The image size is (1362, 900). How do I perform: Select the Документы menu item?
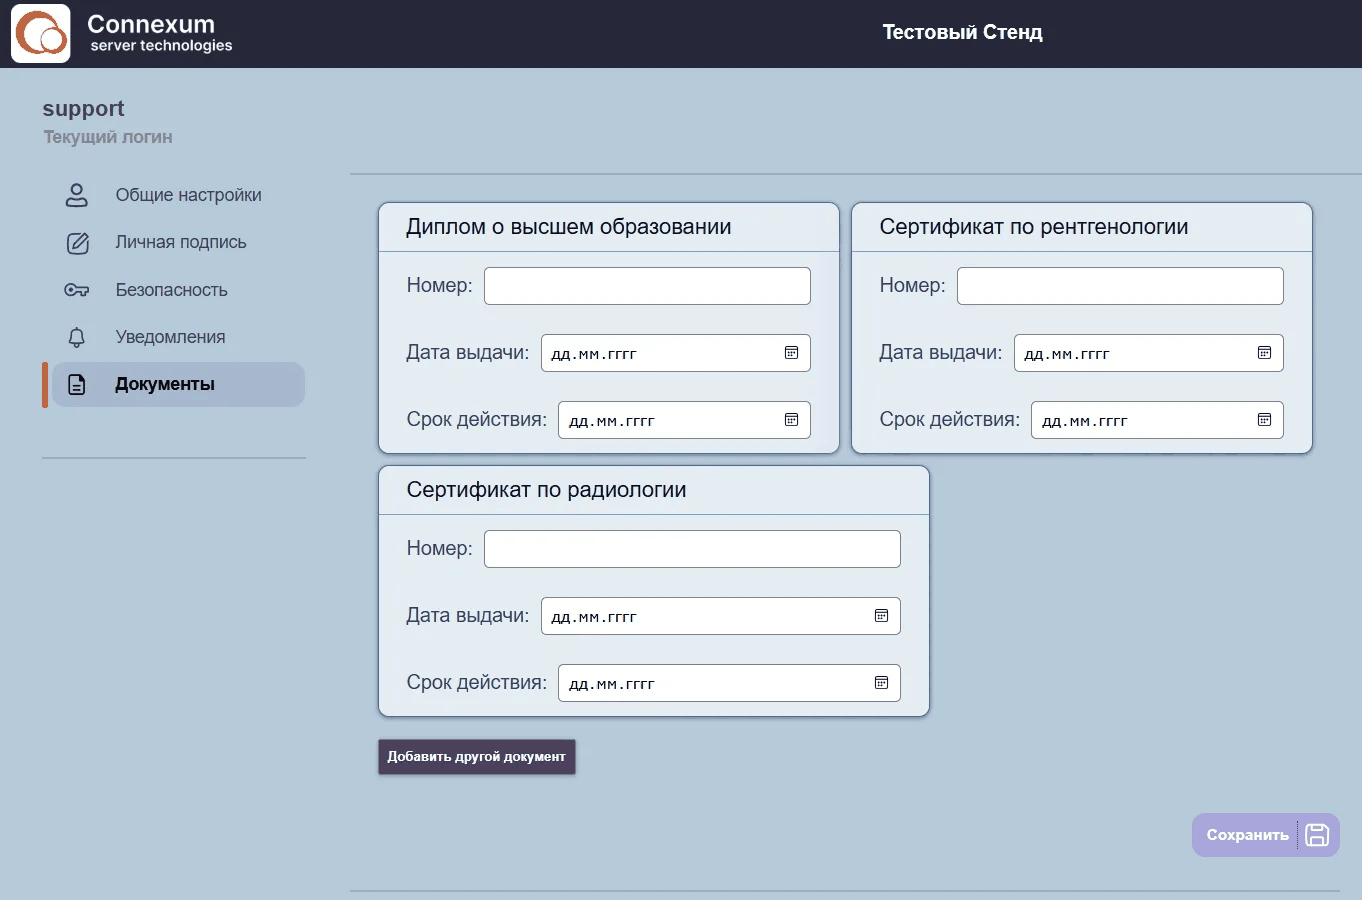click(x=178, y=384)
